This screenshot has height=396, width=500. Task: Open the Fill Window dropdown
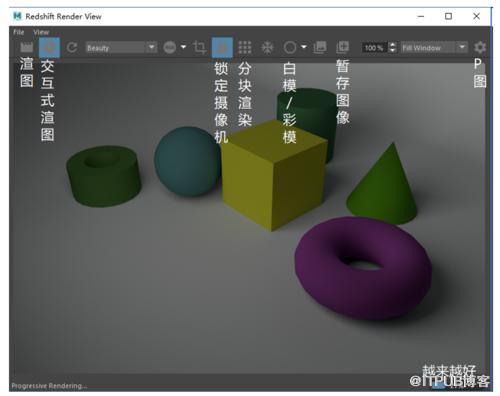pos(434,48)
